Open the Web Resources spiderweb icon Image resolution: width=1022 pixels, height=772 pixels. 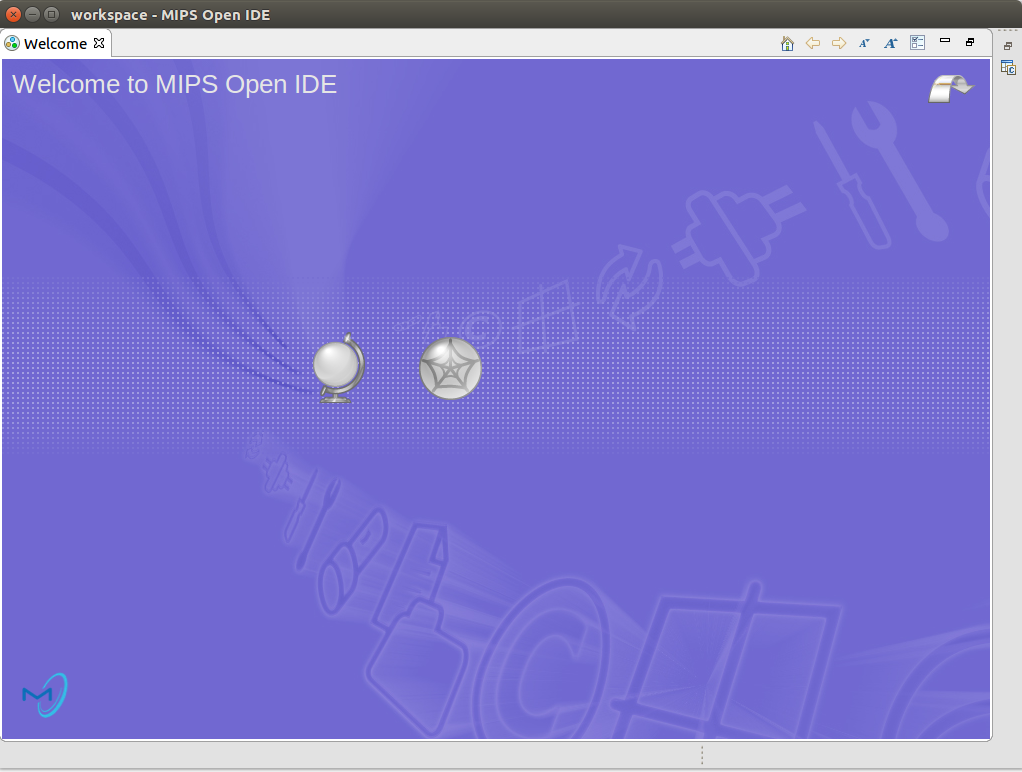click(x=450, y=368)
